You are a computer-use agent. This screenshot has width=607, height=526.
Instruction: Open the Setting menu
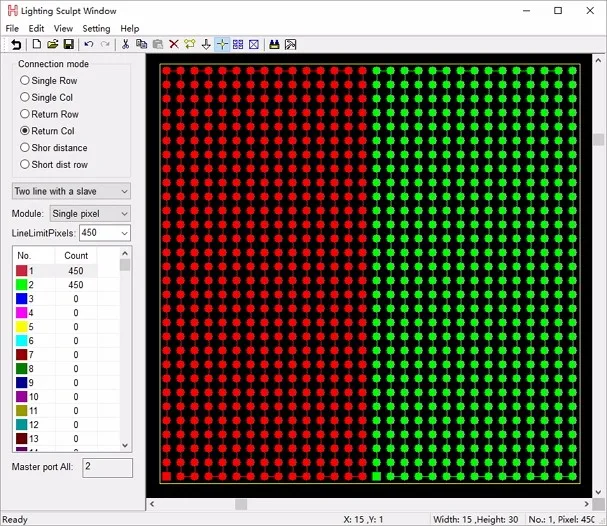[x=96, y=29]
